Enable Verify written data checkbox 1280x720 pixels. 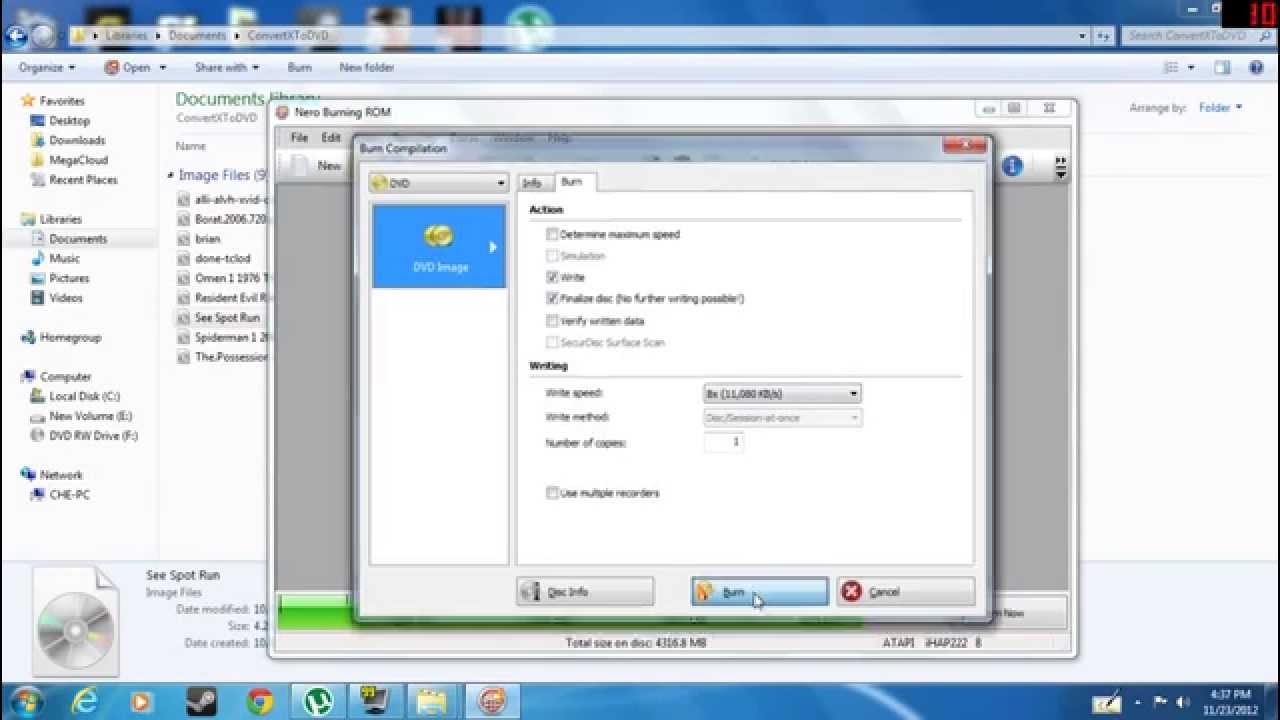552,321
